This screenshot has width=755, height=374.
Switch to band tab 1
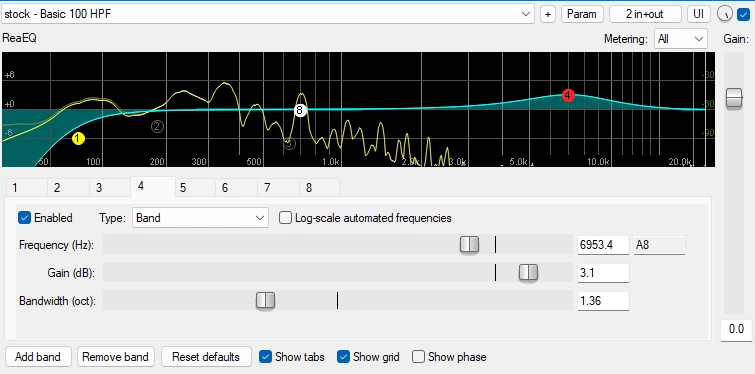click(15, 188)
